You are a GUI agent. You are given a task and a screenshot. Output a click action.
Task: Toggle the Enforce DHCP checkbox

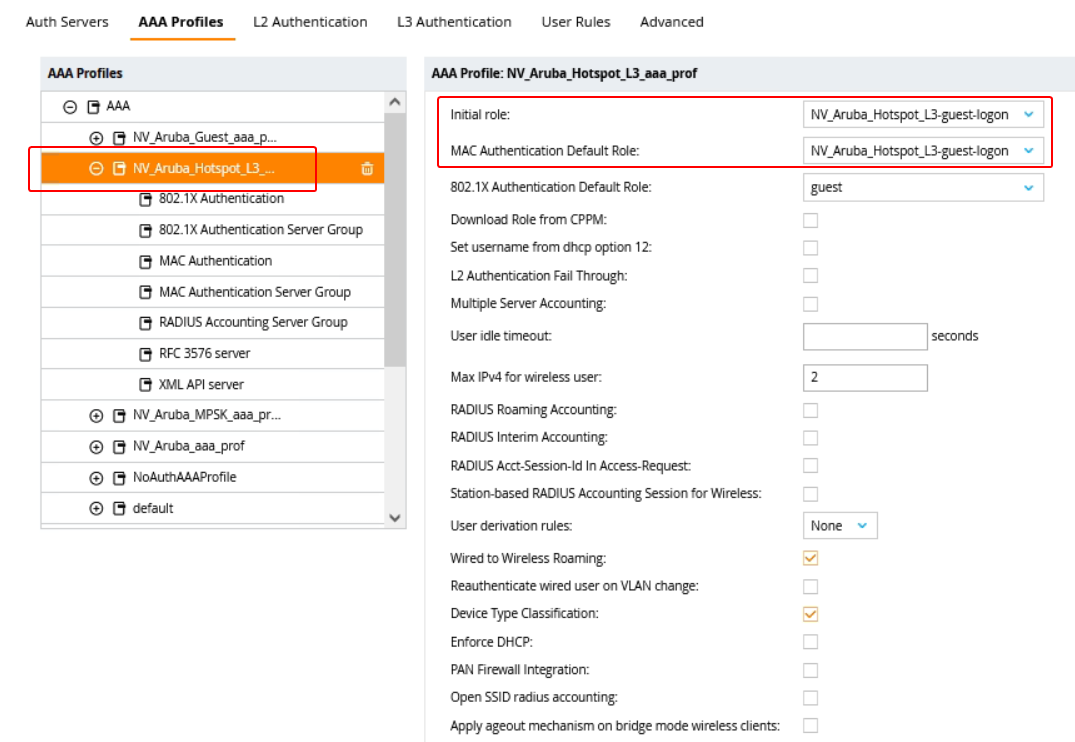tap(811, 642)
